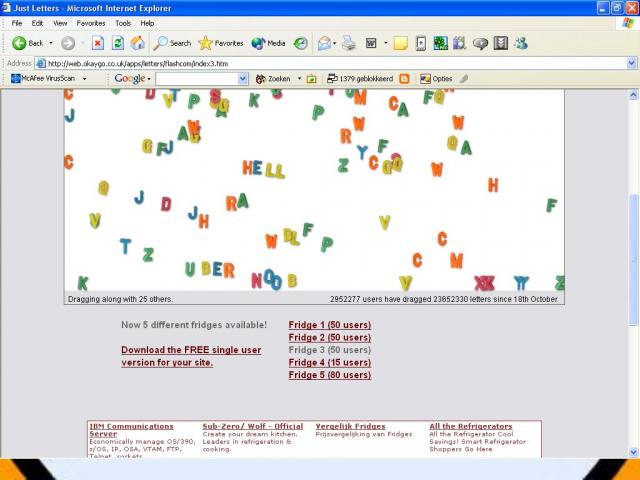
Task: Click the Fridge 3 (50 users) text
Action: [330, 350]
